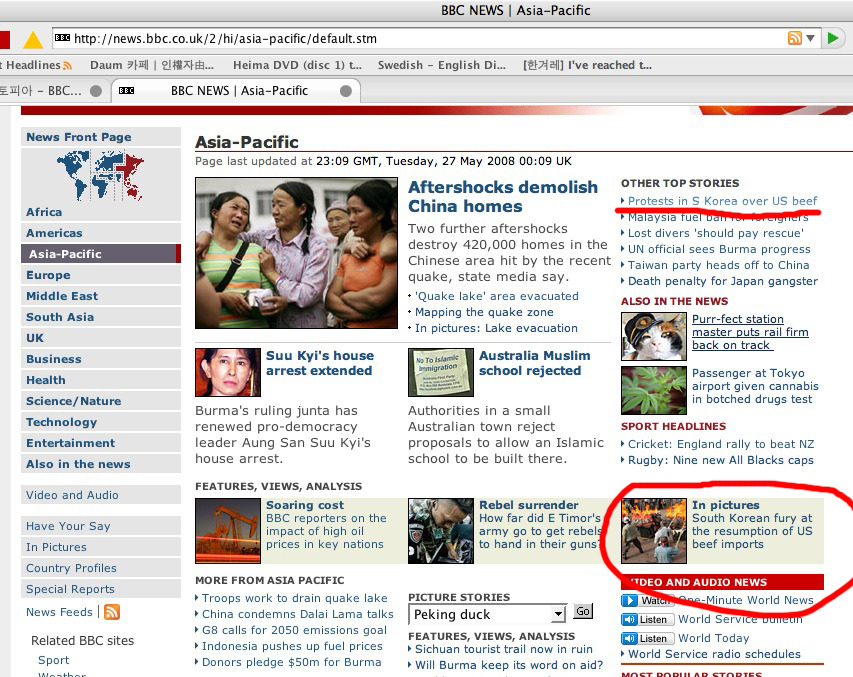Click the oil pump Soaring cost thumbnail
This screenshot has width=853, height=677.
[228, 531]
